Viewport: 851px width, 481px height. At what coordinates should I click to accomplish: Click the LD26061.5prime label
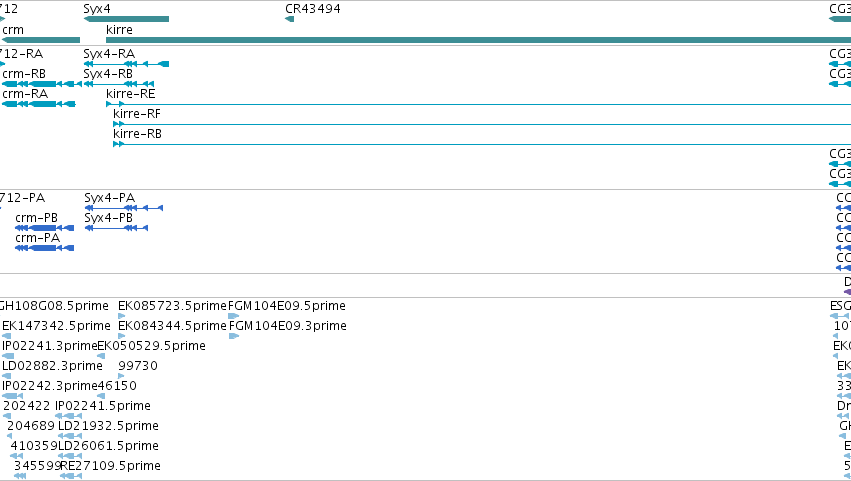[x=108, y=446]
